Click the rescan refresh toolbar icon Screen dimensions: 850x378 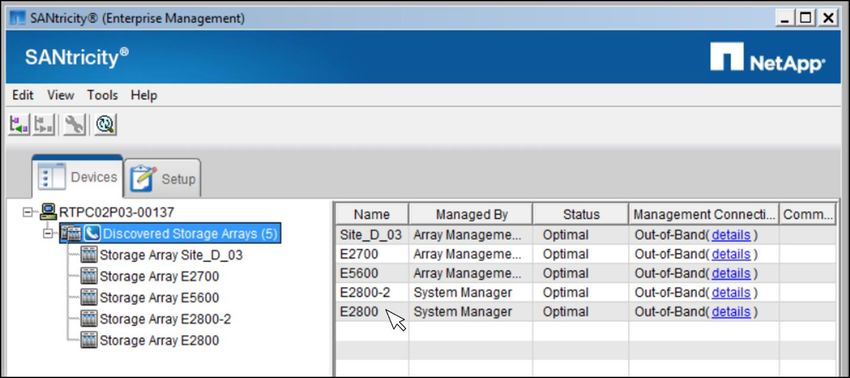(105, 125)
